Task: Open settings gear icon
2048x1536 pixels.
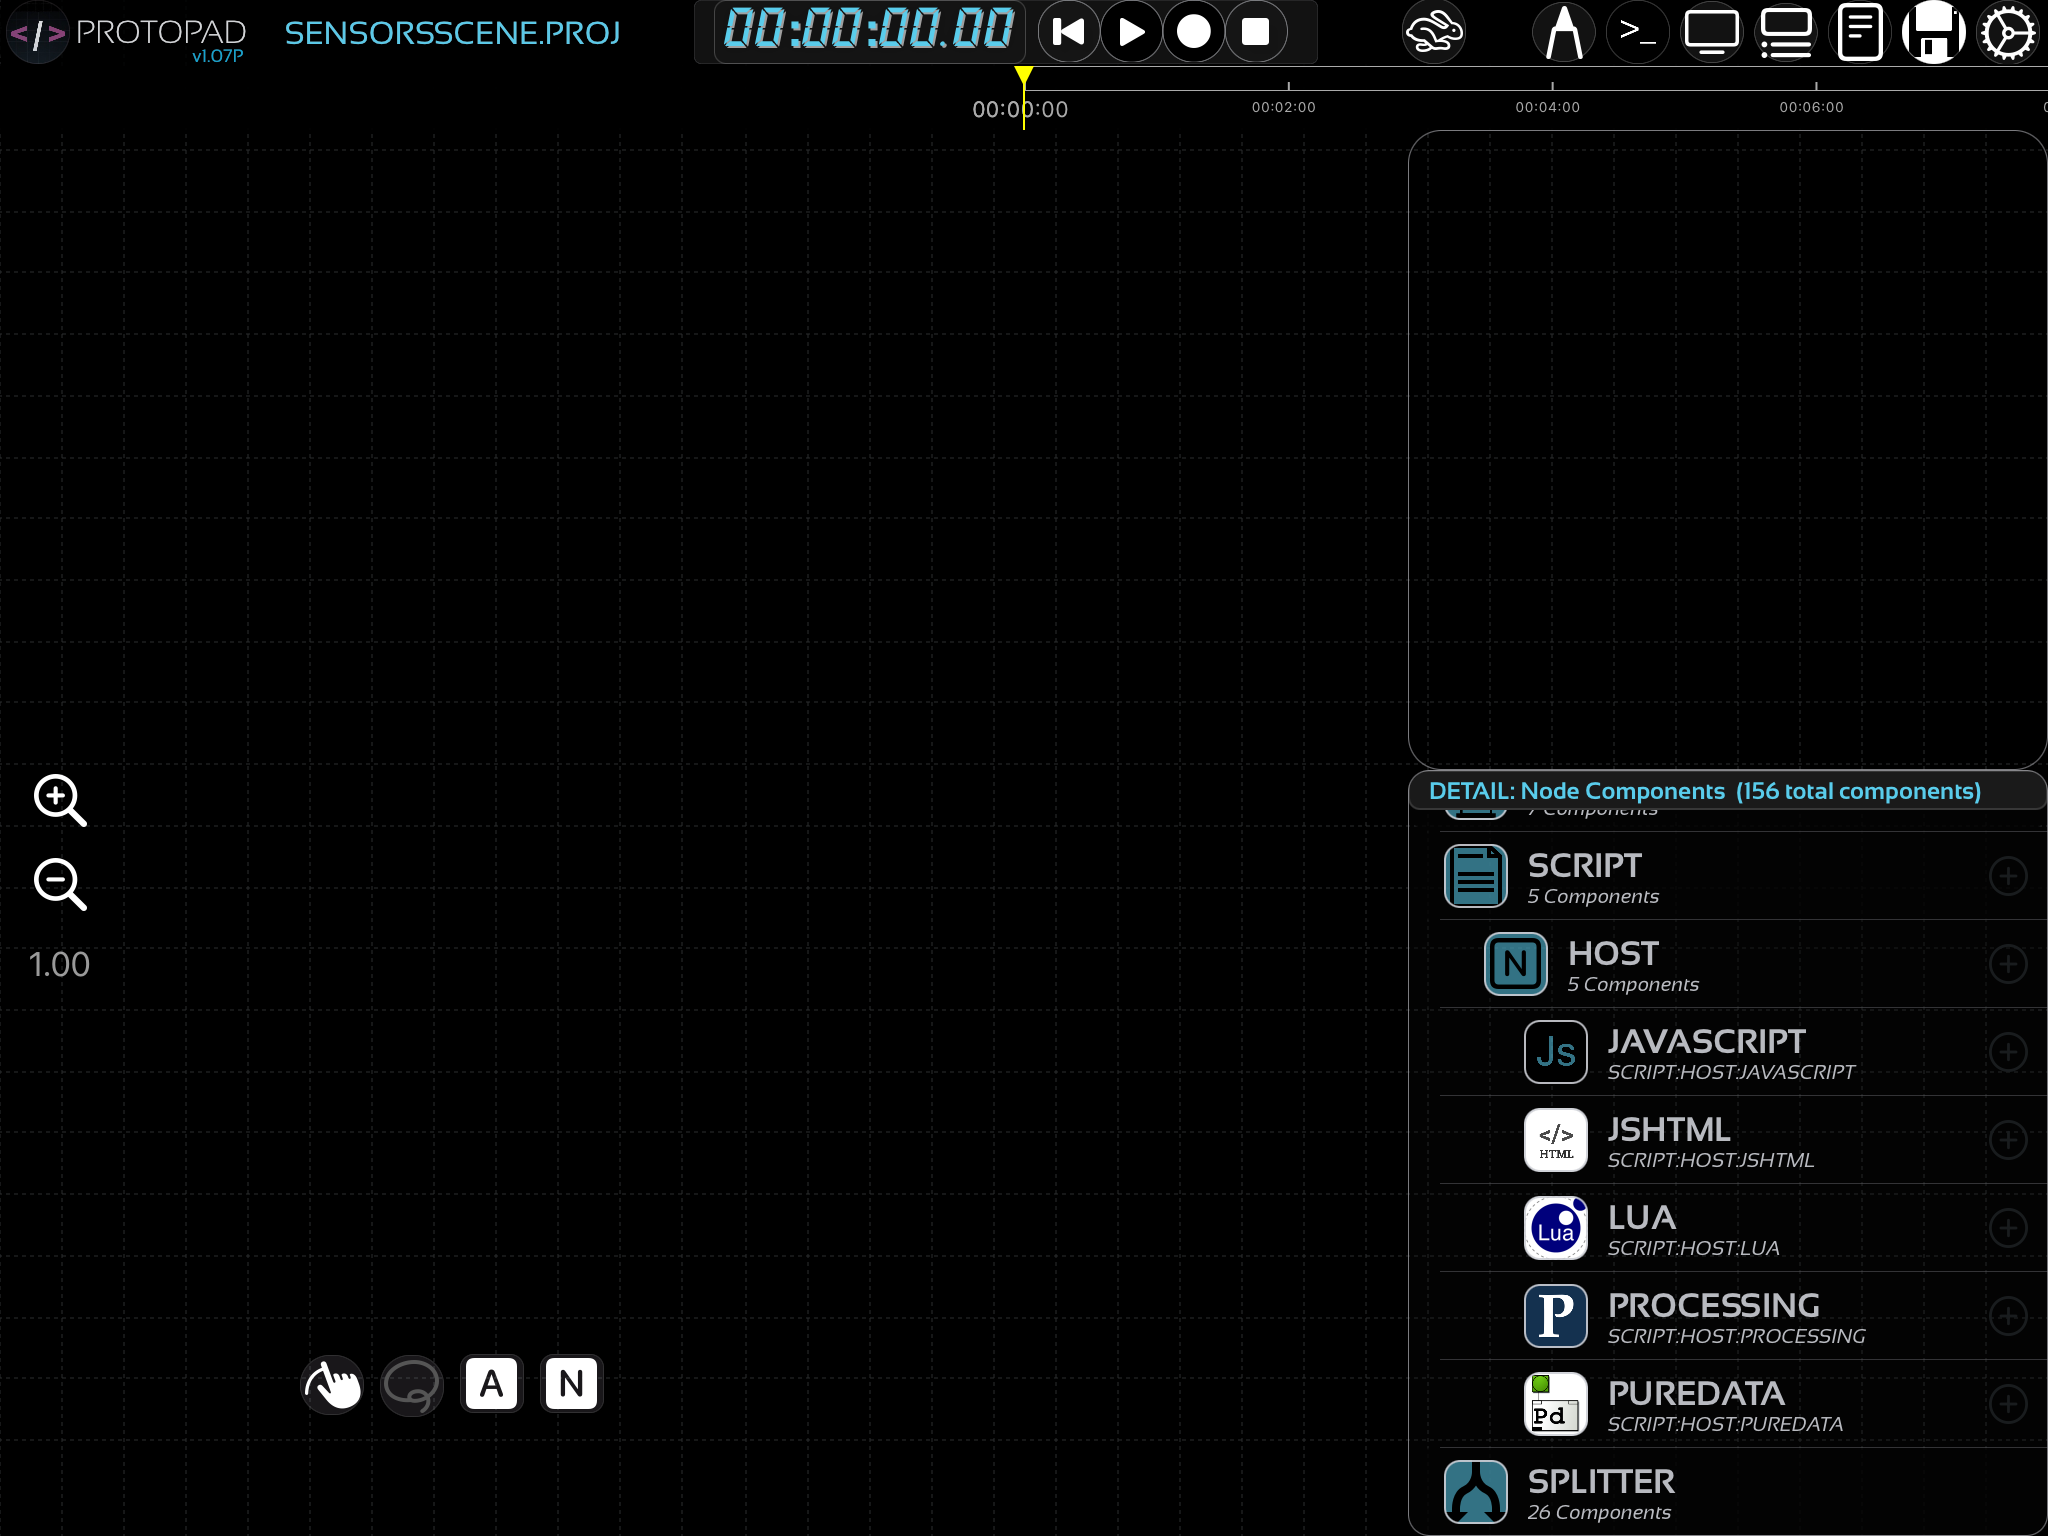Action: pyautogui.click(x=2007, y=33)
